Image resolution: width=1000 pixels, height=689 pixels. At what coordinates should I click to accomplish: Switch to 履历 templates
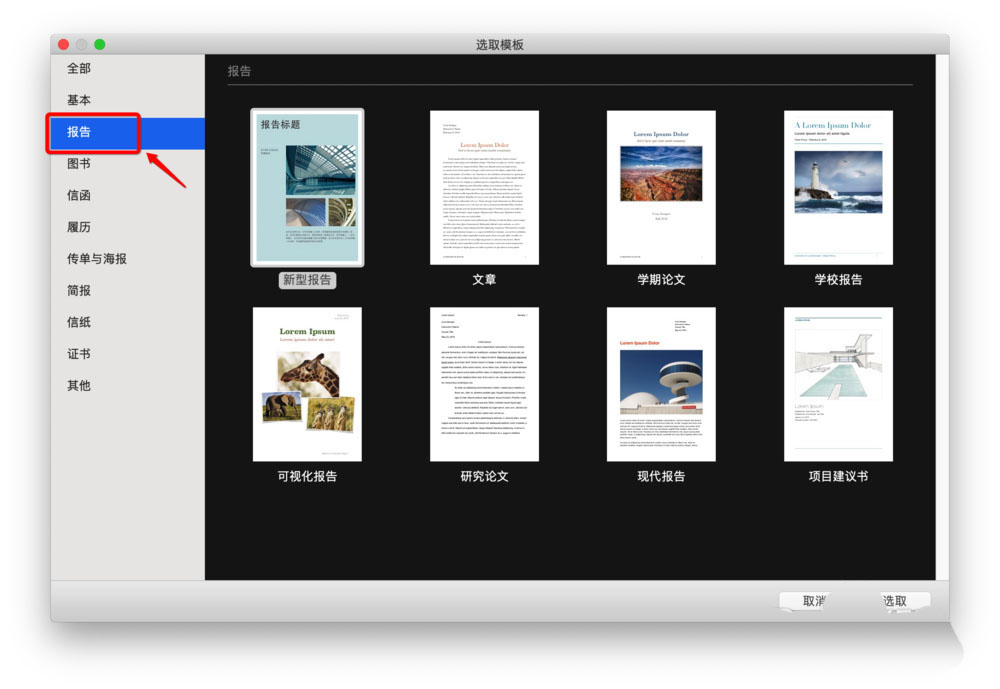pyautogui.click(x=79, y=227)
